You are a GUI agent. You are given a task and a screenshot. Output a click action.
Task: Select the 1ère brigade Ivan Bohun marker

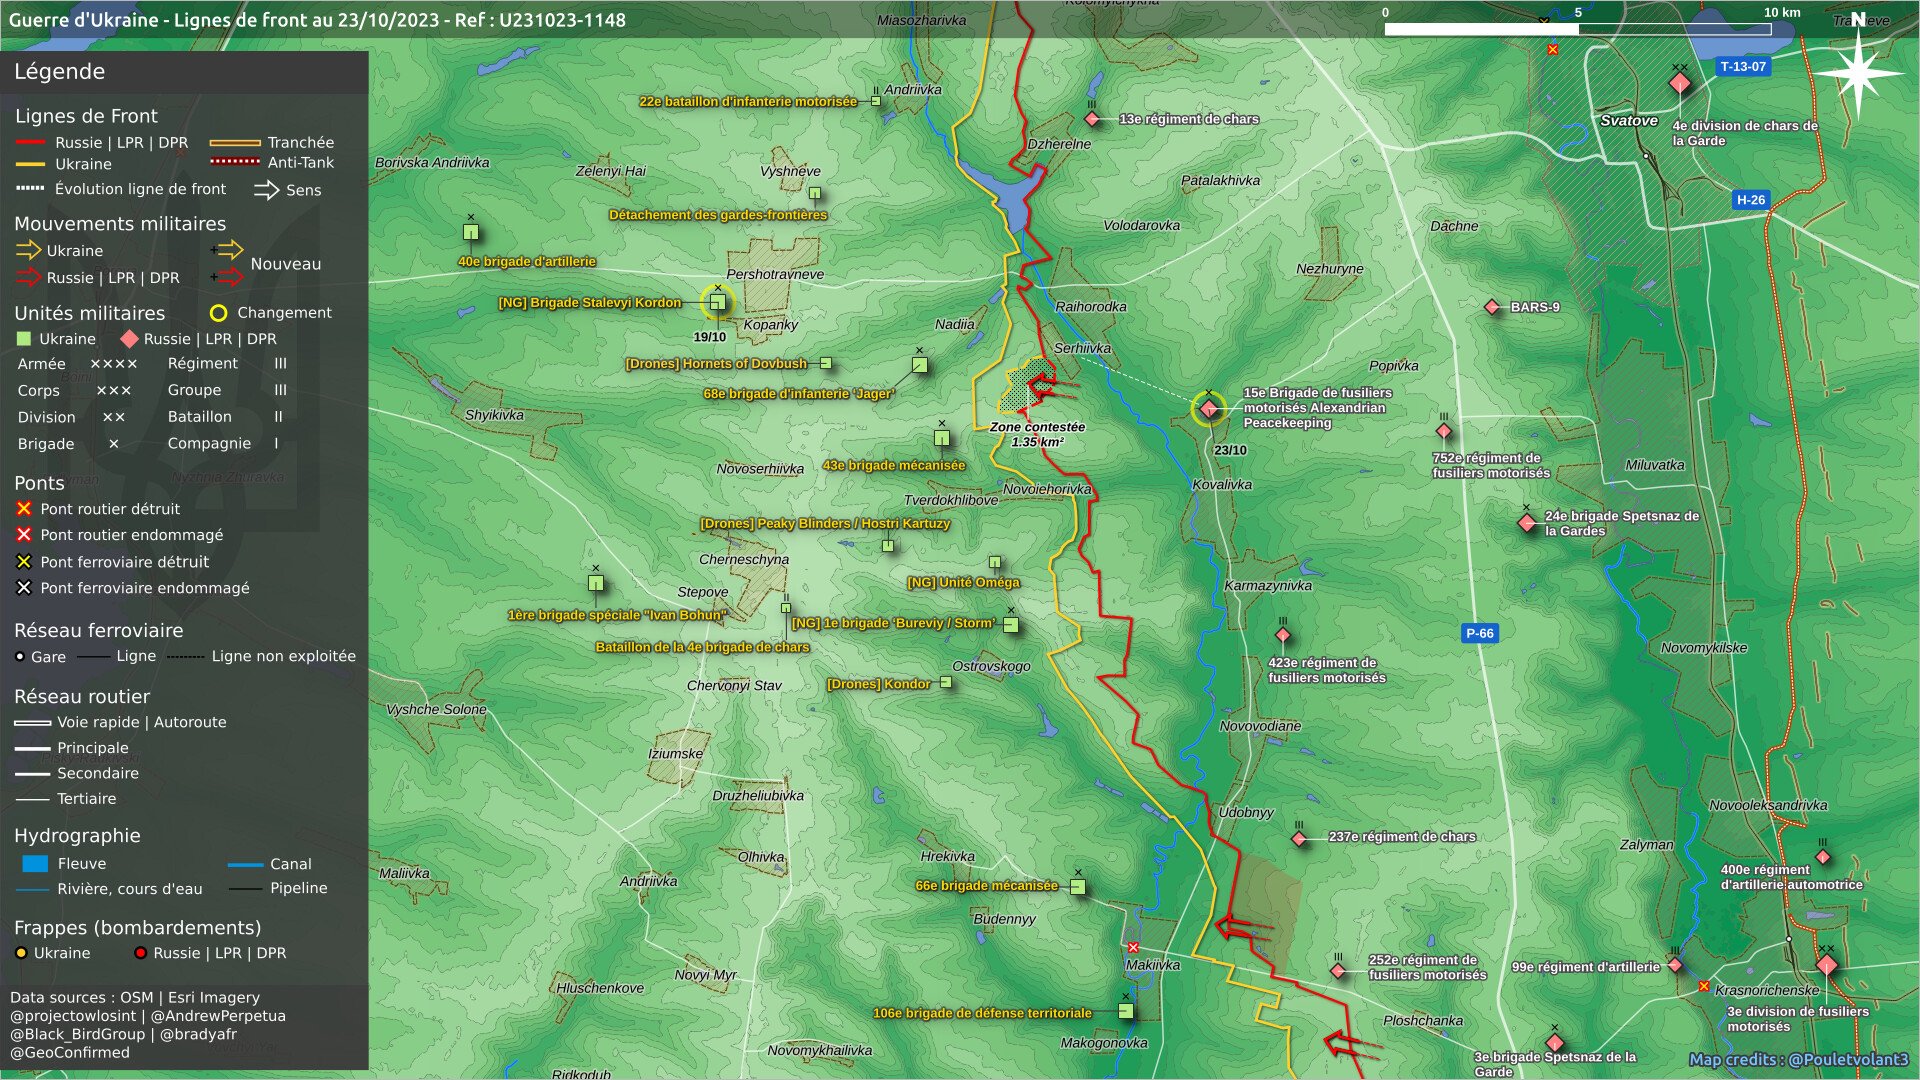[x=596, y=583]
